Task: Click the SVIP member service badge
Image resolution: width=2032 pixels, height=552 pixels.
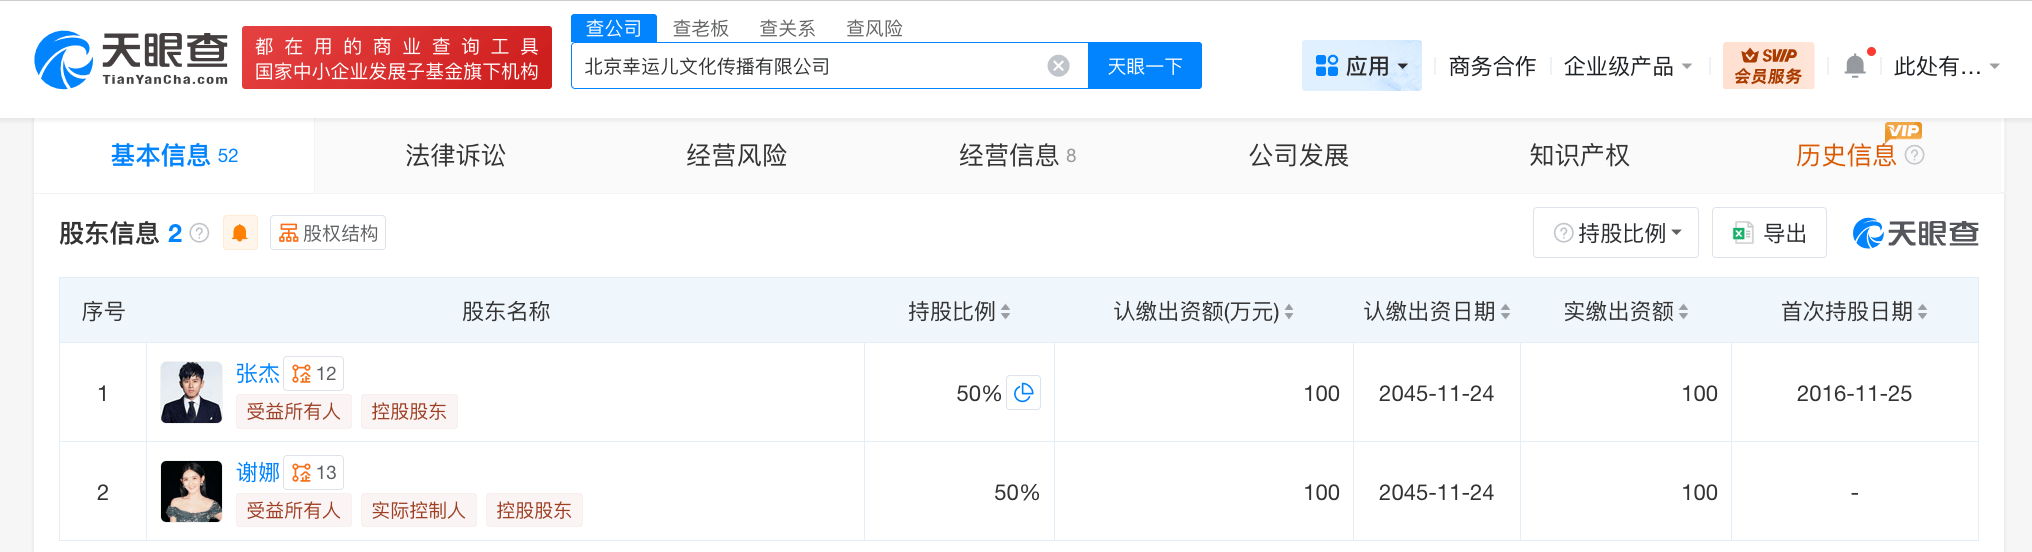Action: (x=1768, y=66)
